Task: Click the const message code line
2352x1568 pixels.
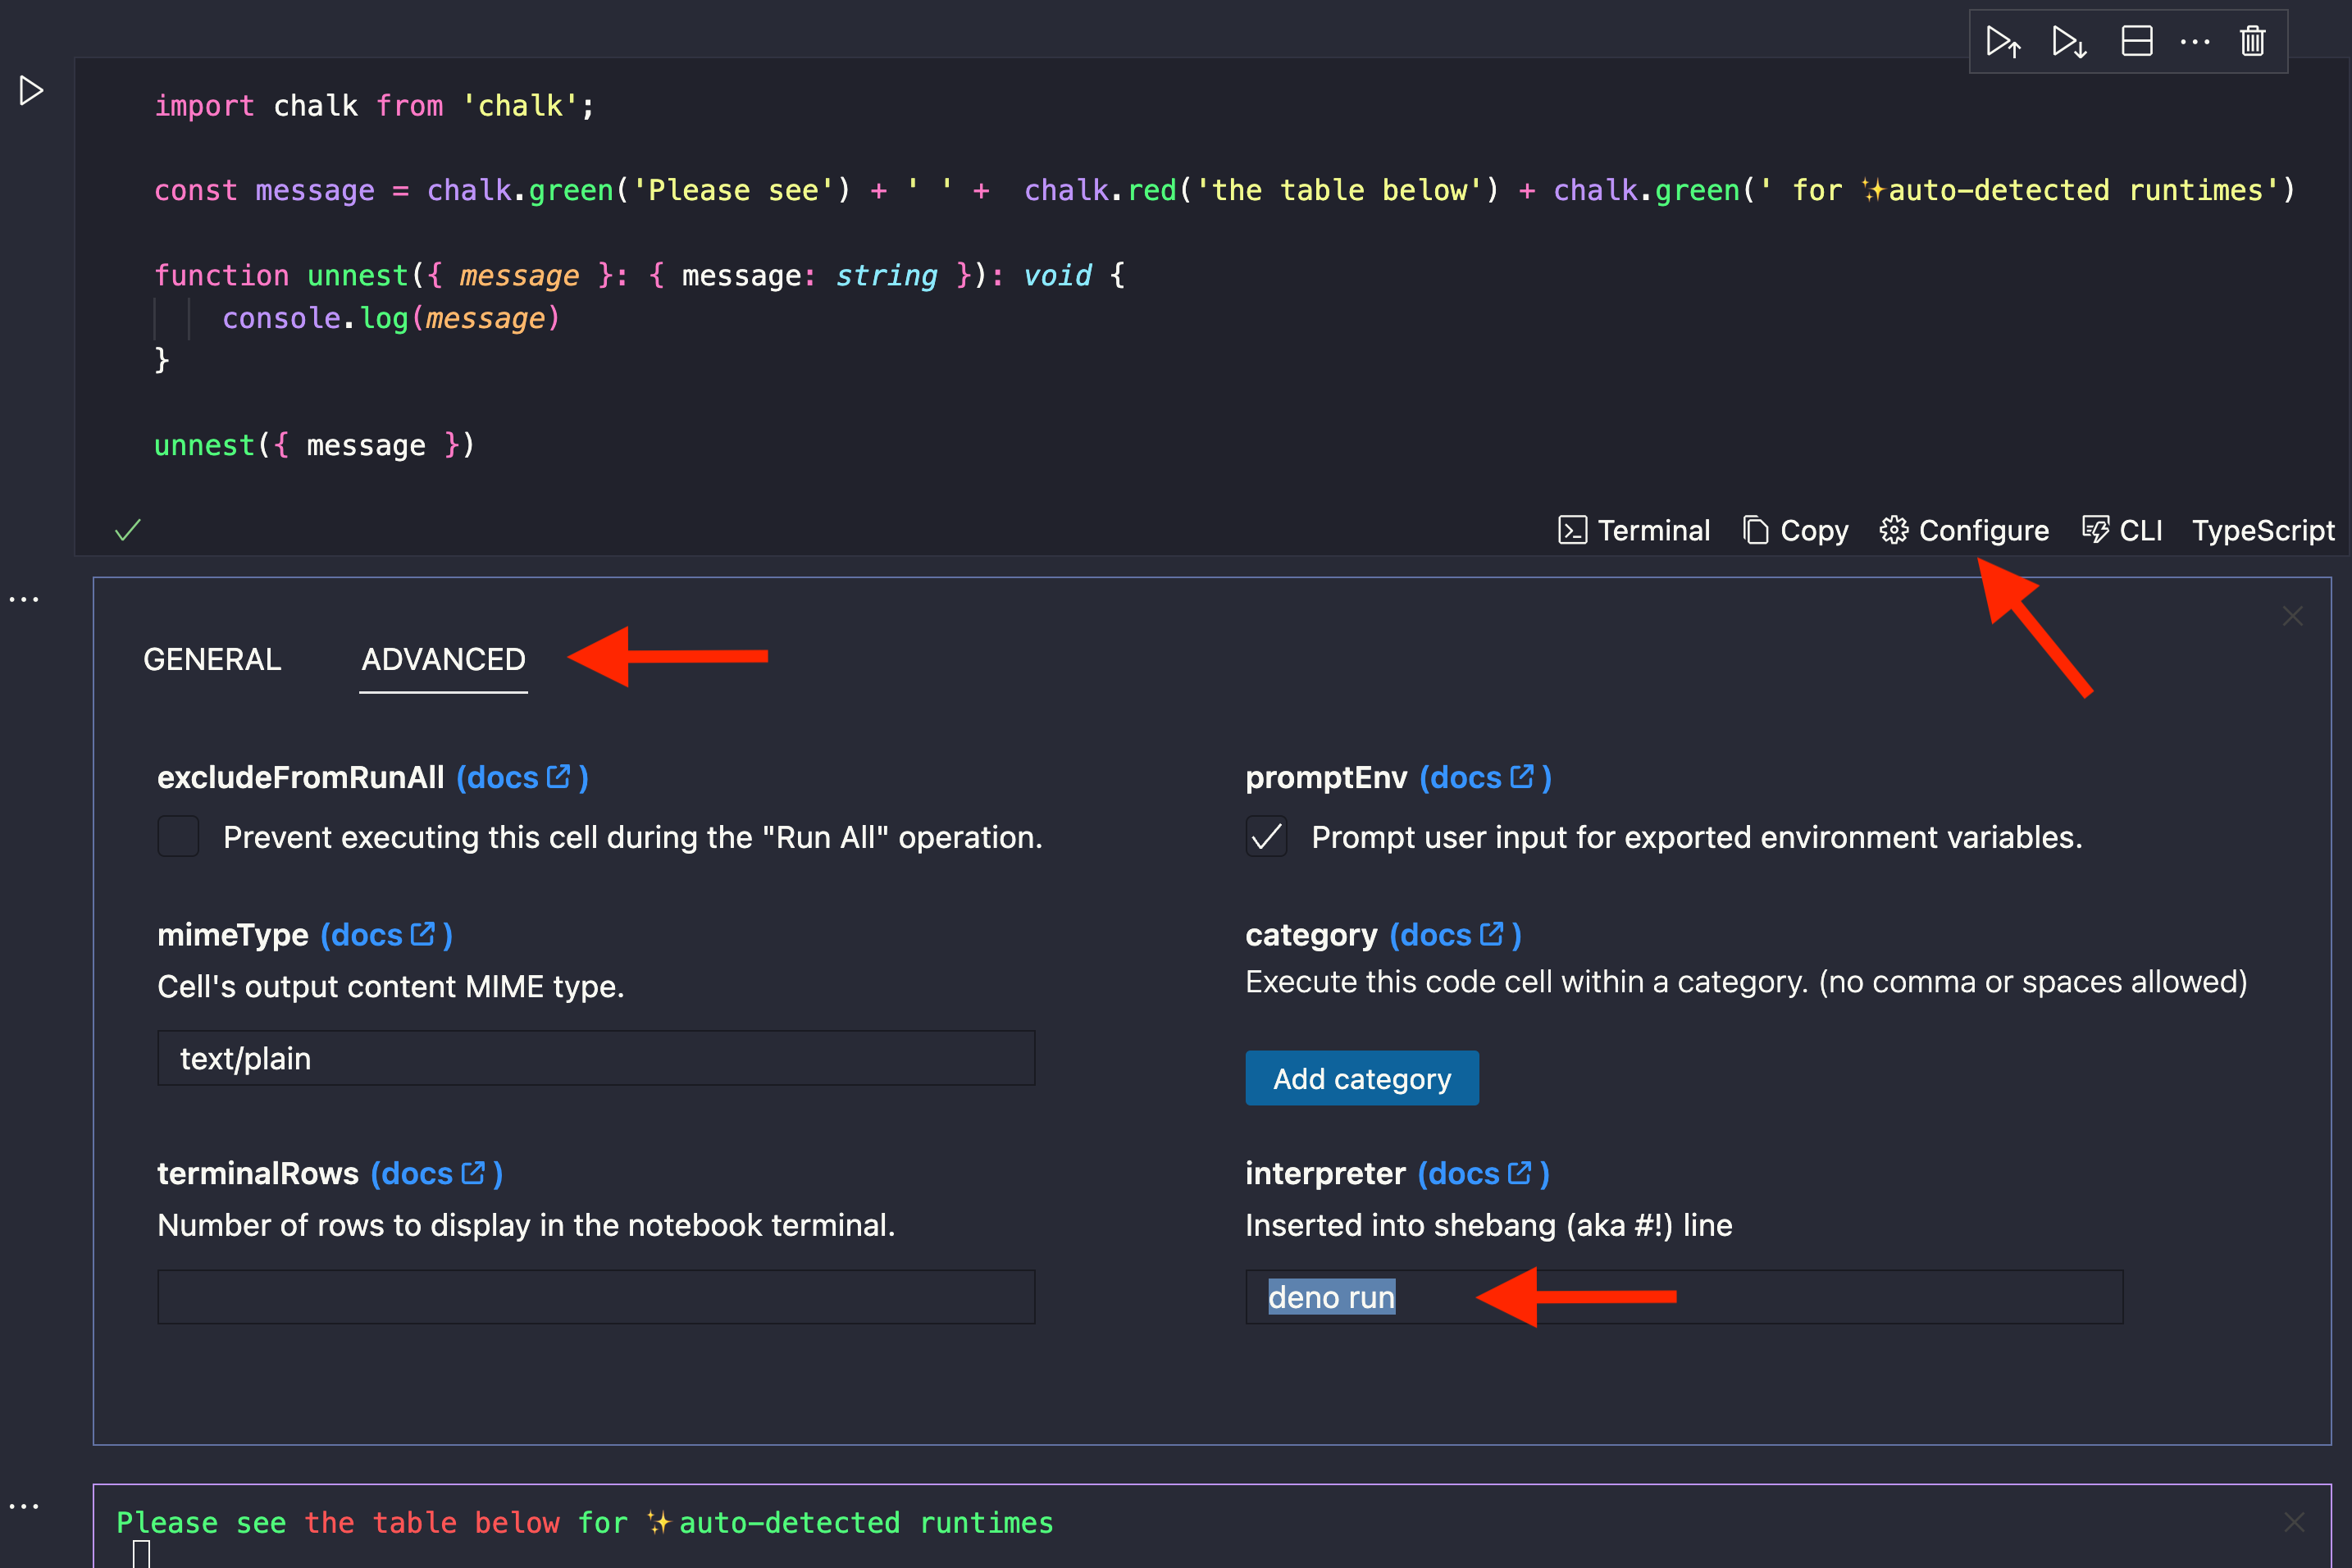Action: click(1225, 190)
